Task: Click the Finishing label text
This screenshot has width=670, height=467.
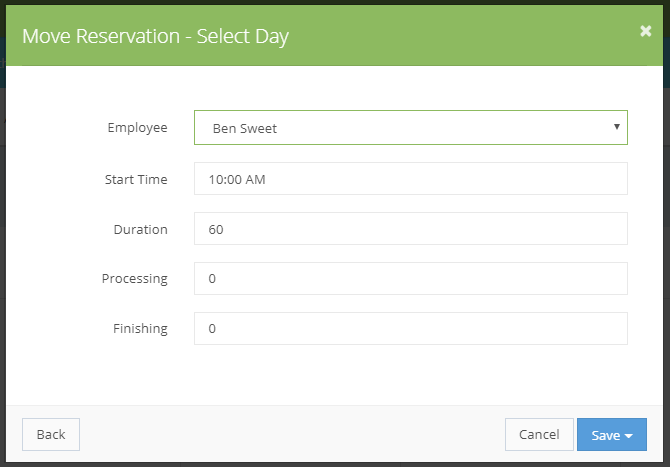Action: [x=140, y=329]
